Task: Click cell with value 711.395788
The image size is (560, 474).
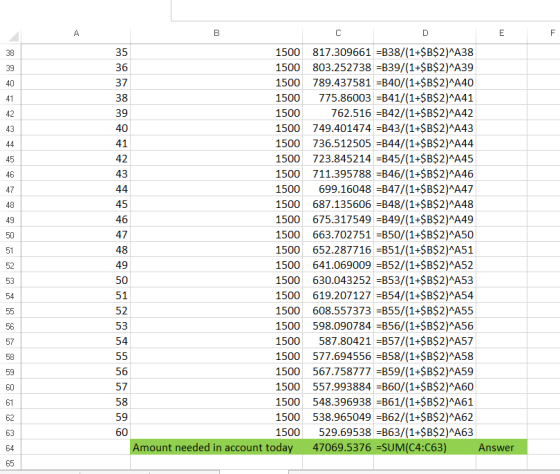Action: click(x=338, y=174)
